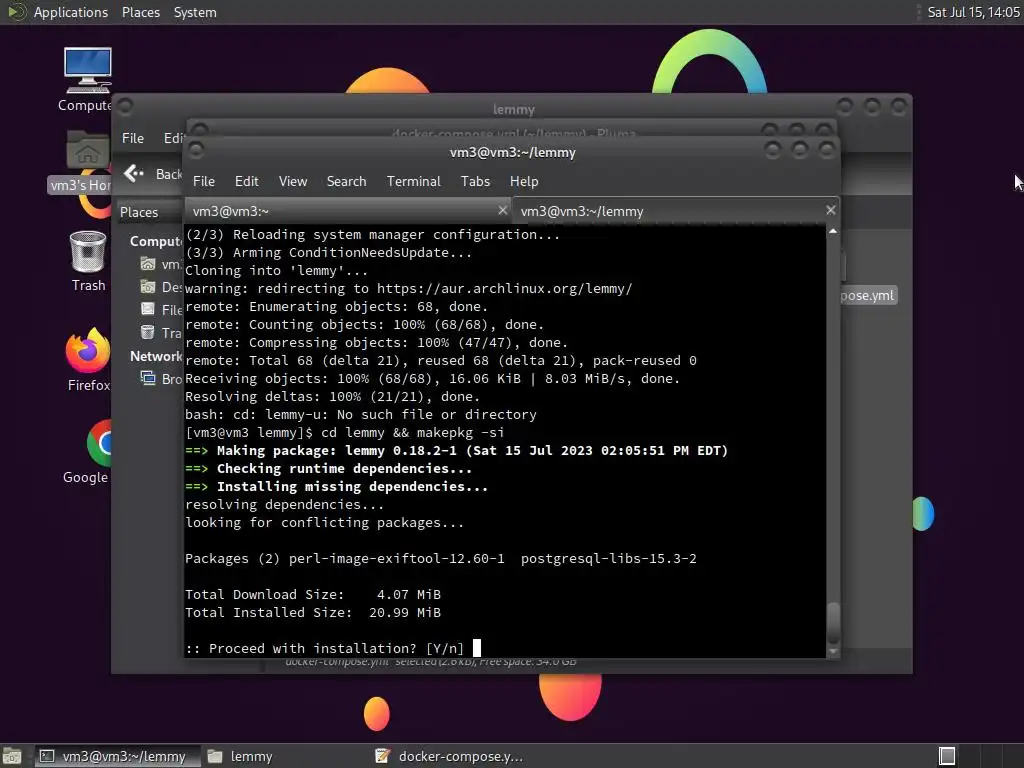Open the Places menu in top panel

140,12
